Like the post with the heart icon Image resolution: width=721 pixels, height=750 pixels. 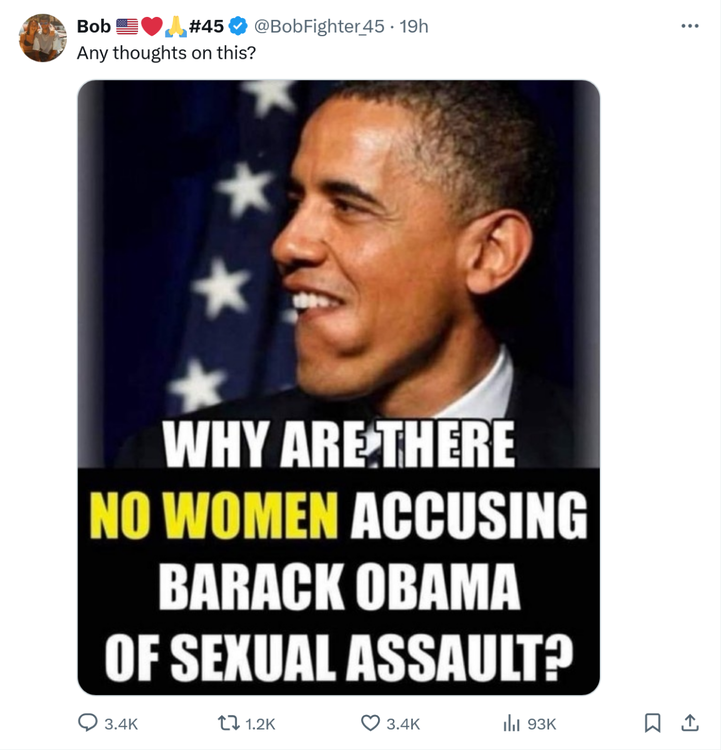(371, 723)
